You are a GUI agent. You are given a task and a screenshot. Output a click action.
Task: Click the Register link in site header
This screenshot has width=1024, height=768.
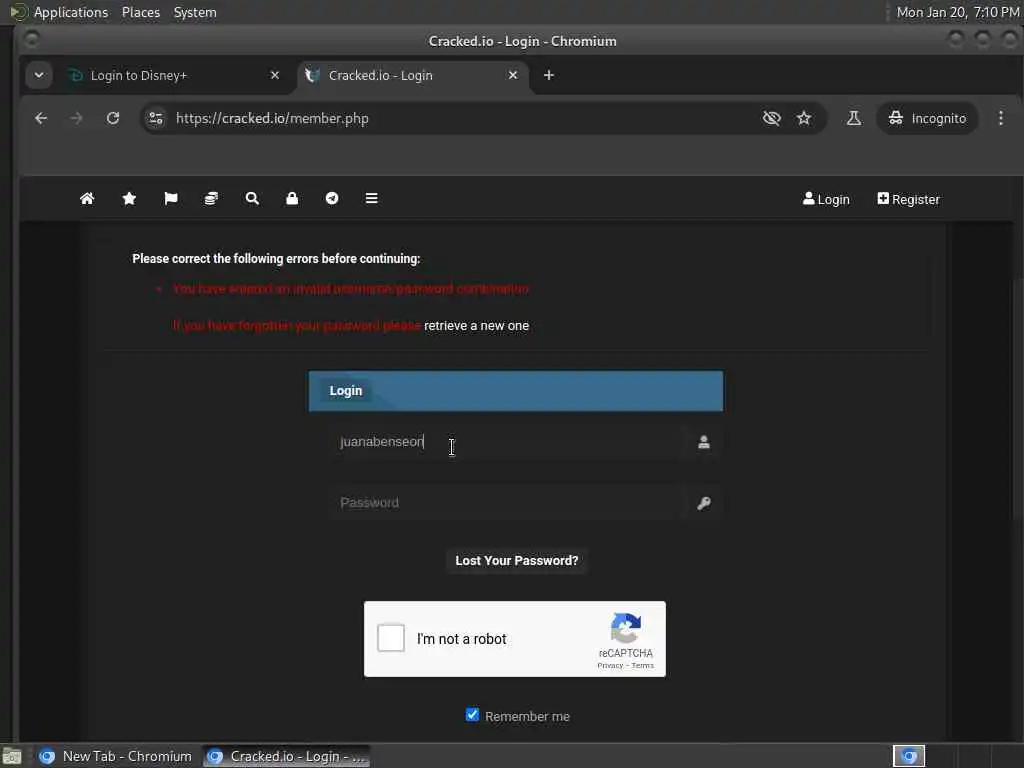(x=908, y=199)
